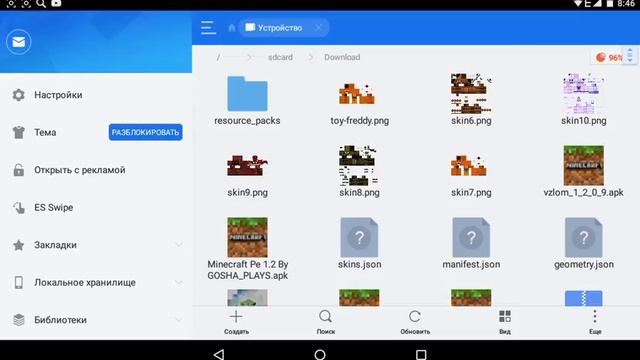640x360 pixels.
Task: Click the Библиотеки stack icon
Action: coord(18,320)
